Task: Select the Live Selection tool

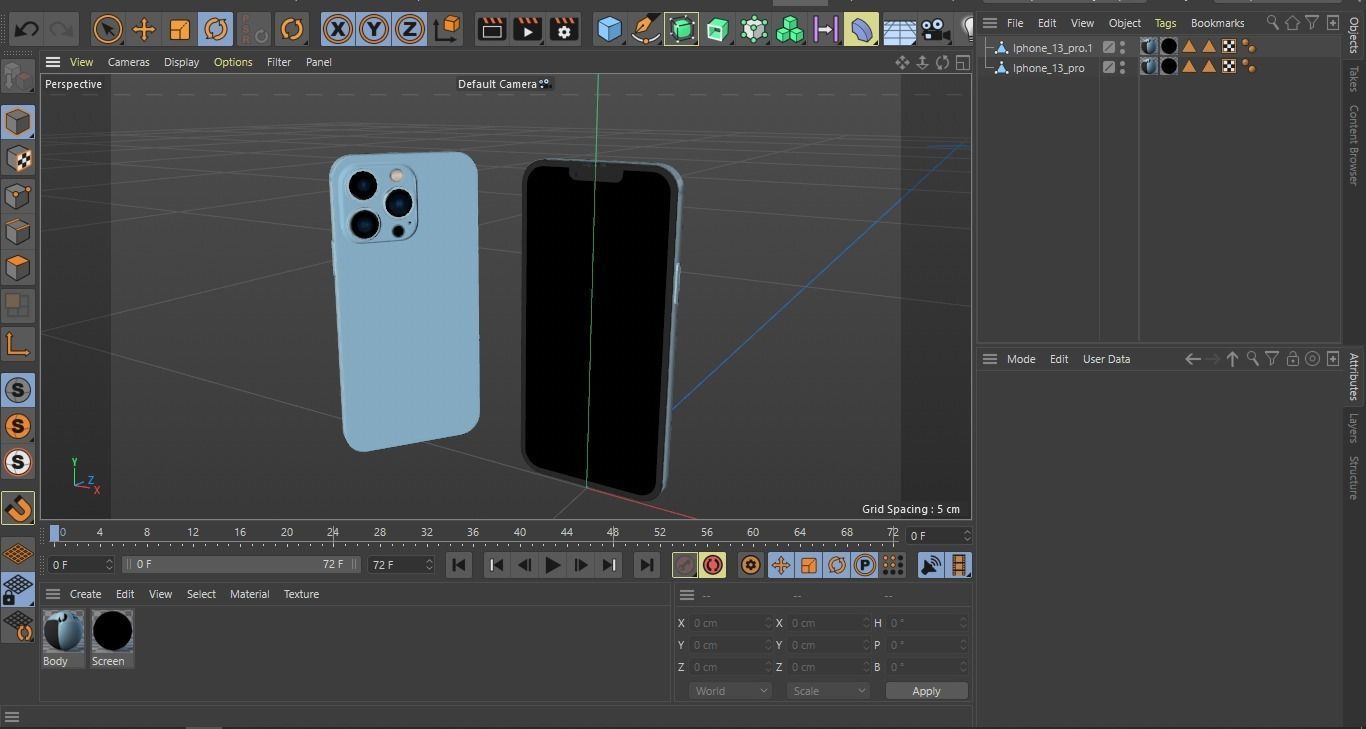Action: coord(107,29)
